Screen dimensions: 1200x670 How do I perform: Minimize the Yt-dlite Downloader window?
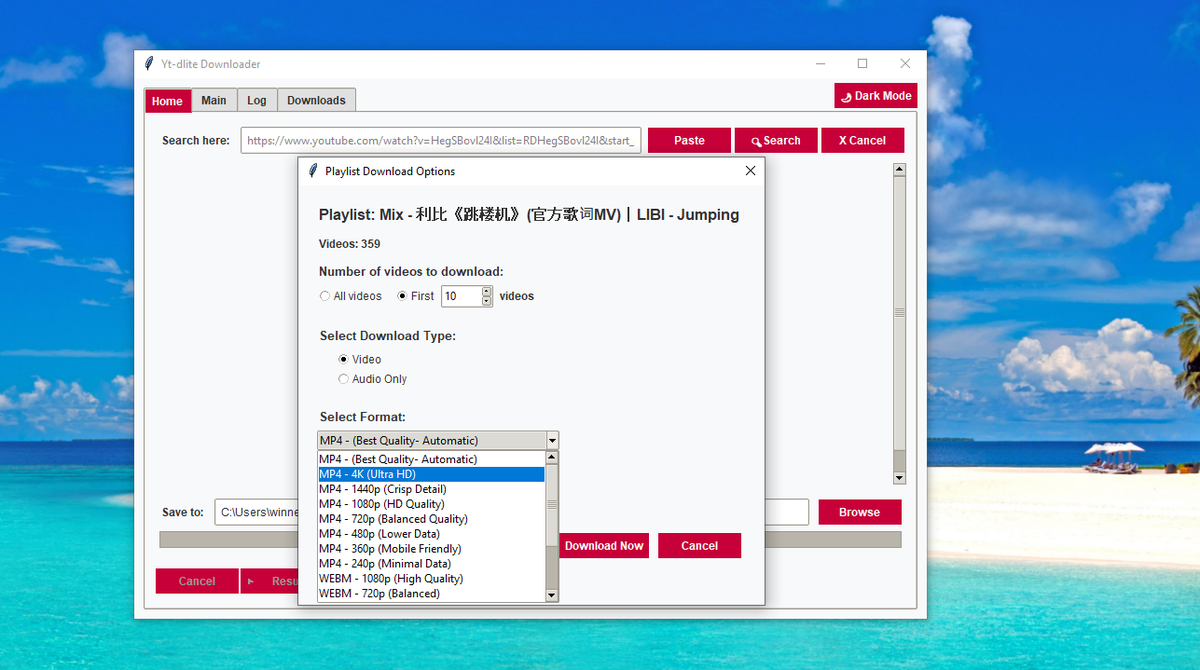(818, 64)
